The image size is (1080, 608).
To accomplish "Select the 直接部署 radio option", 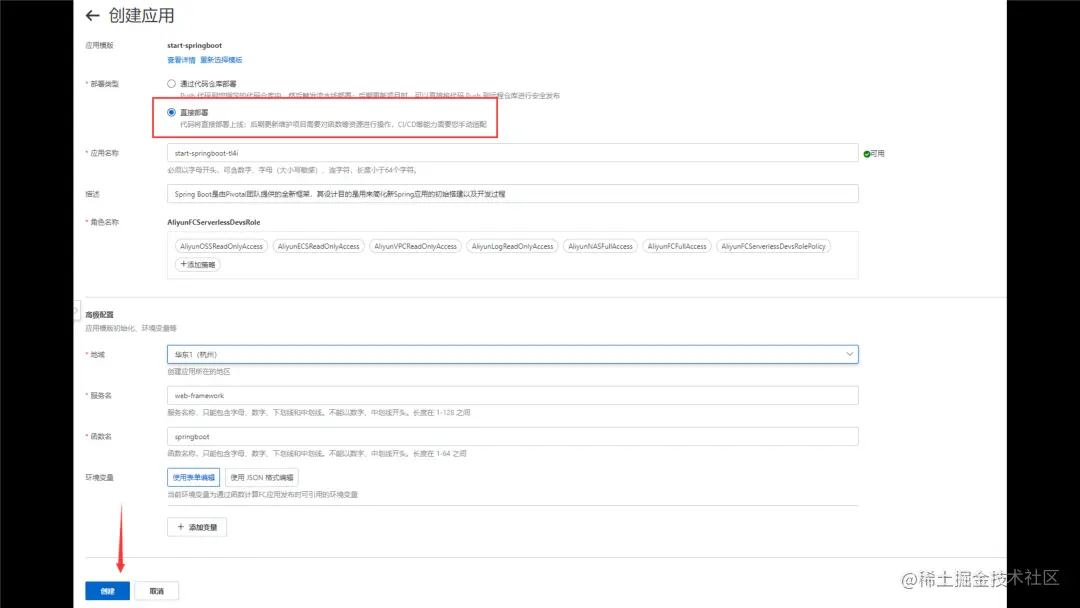I will (x=172, y=112).
